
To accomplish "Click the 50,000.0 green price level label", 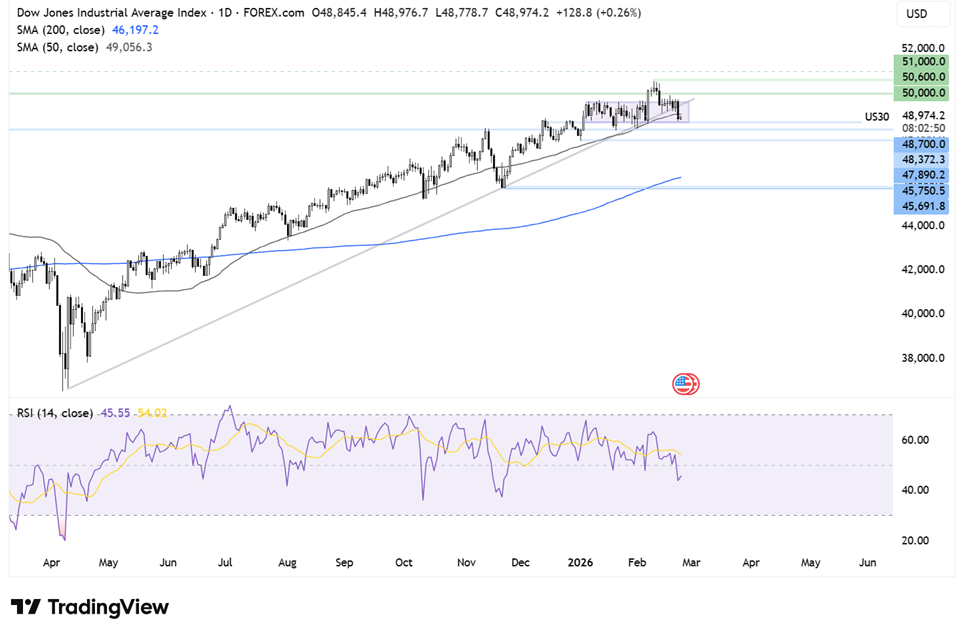I will point(921,93).
